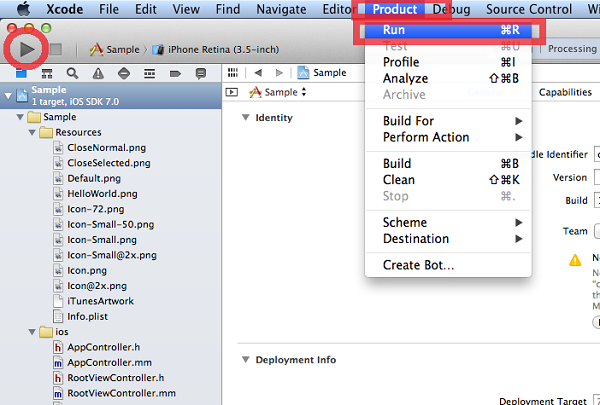This screenshot has width=600, height=405.
Task: Go back with the left arrow in jump bar
Action: pyautogui.click(x=258, y=72)
